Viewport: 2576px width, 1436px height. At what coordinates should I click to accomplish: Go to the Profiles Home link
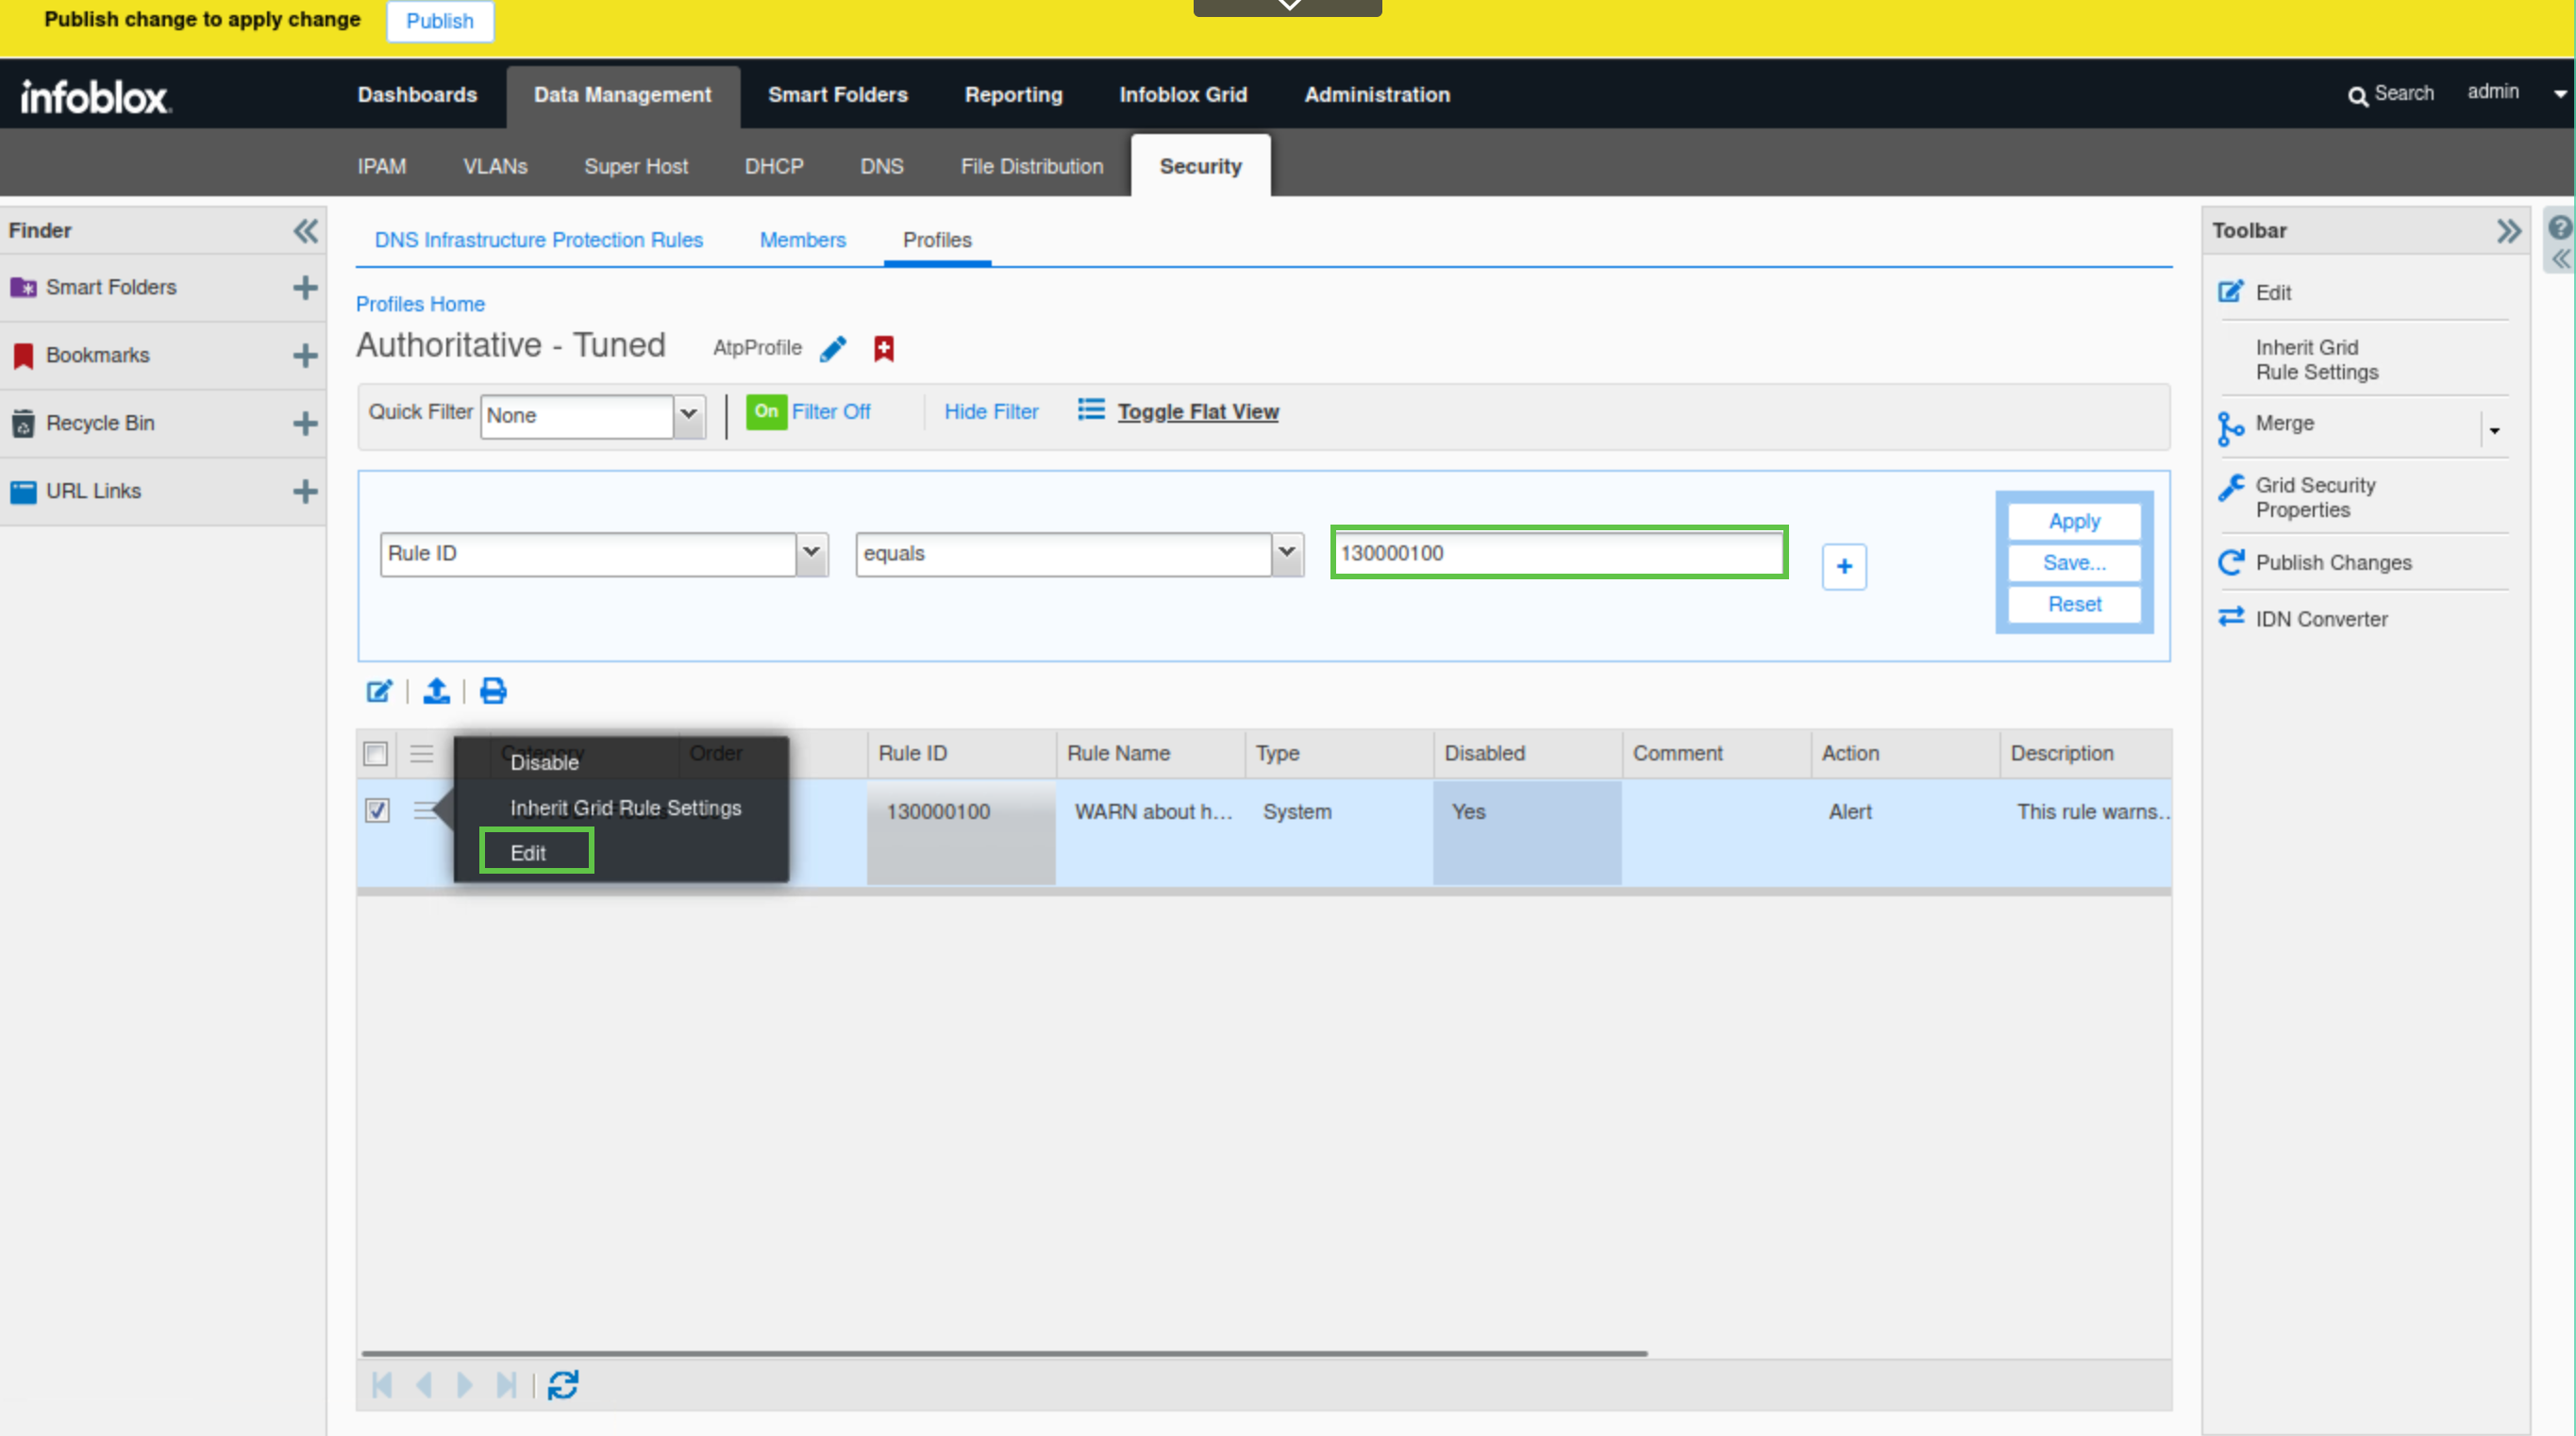pyautogui.click(x=420, y=304)
